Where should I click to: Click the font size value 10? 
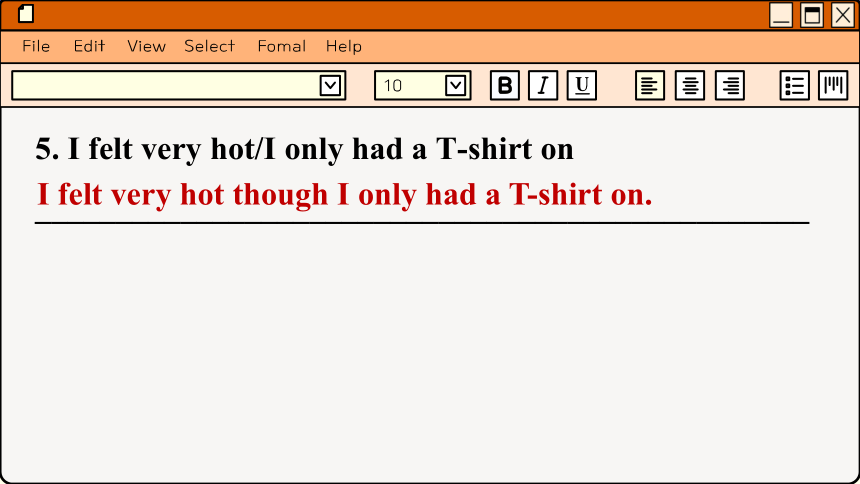point(393,86)
